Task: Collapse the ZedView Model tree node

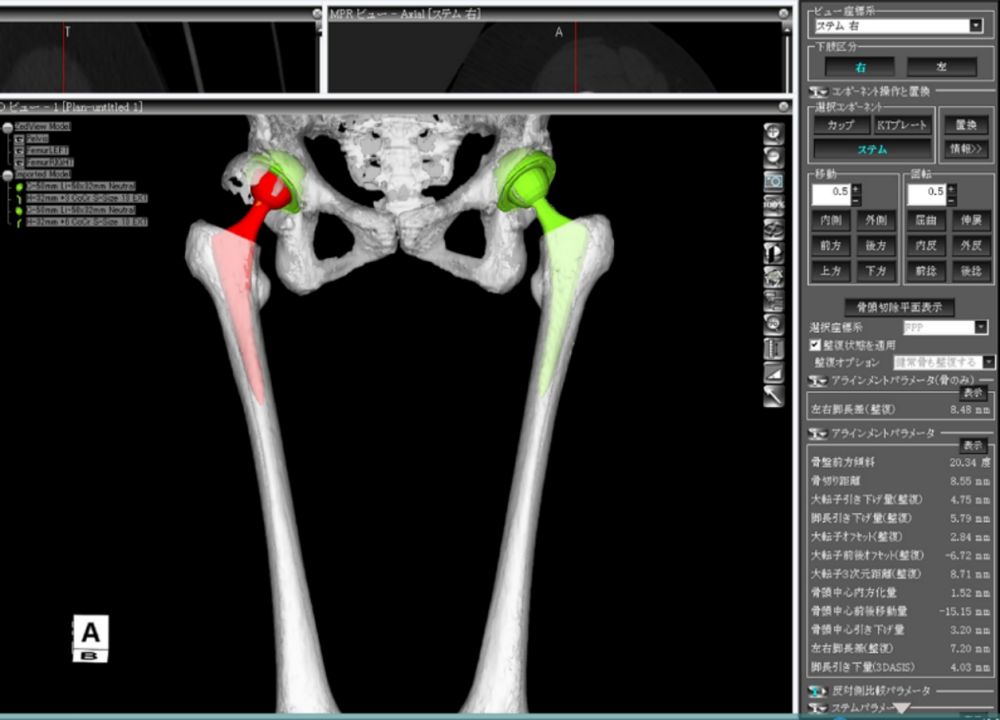Action: click(x=7, y=127)
